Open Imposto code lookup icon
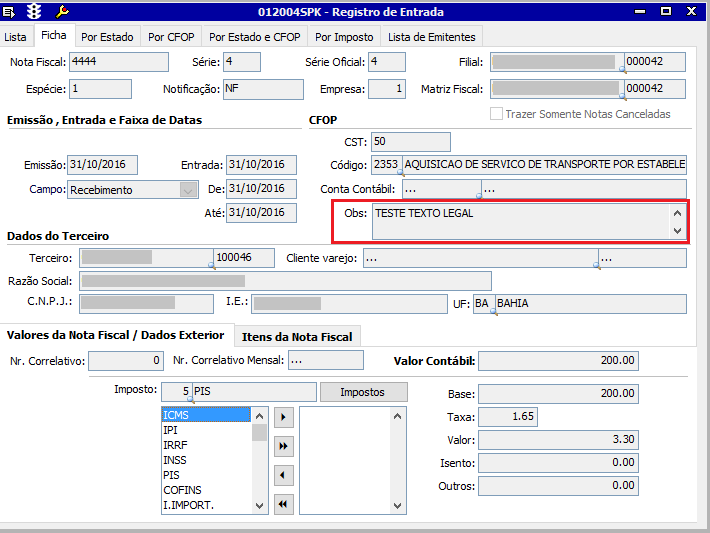Screen dimensions: 710x533 point(191,399)
